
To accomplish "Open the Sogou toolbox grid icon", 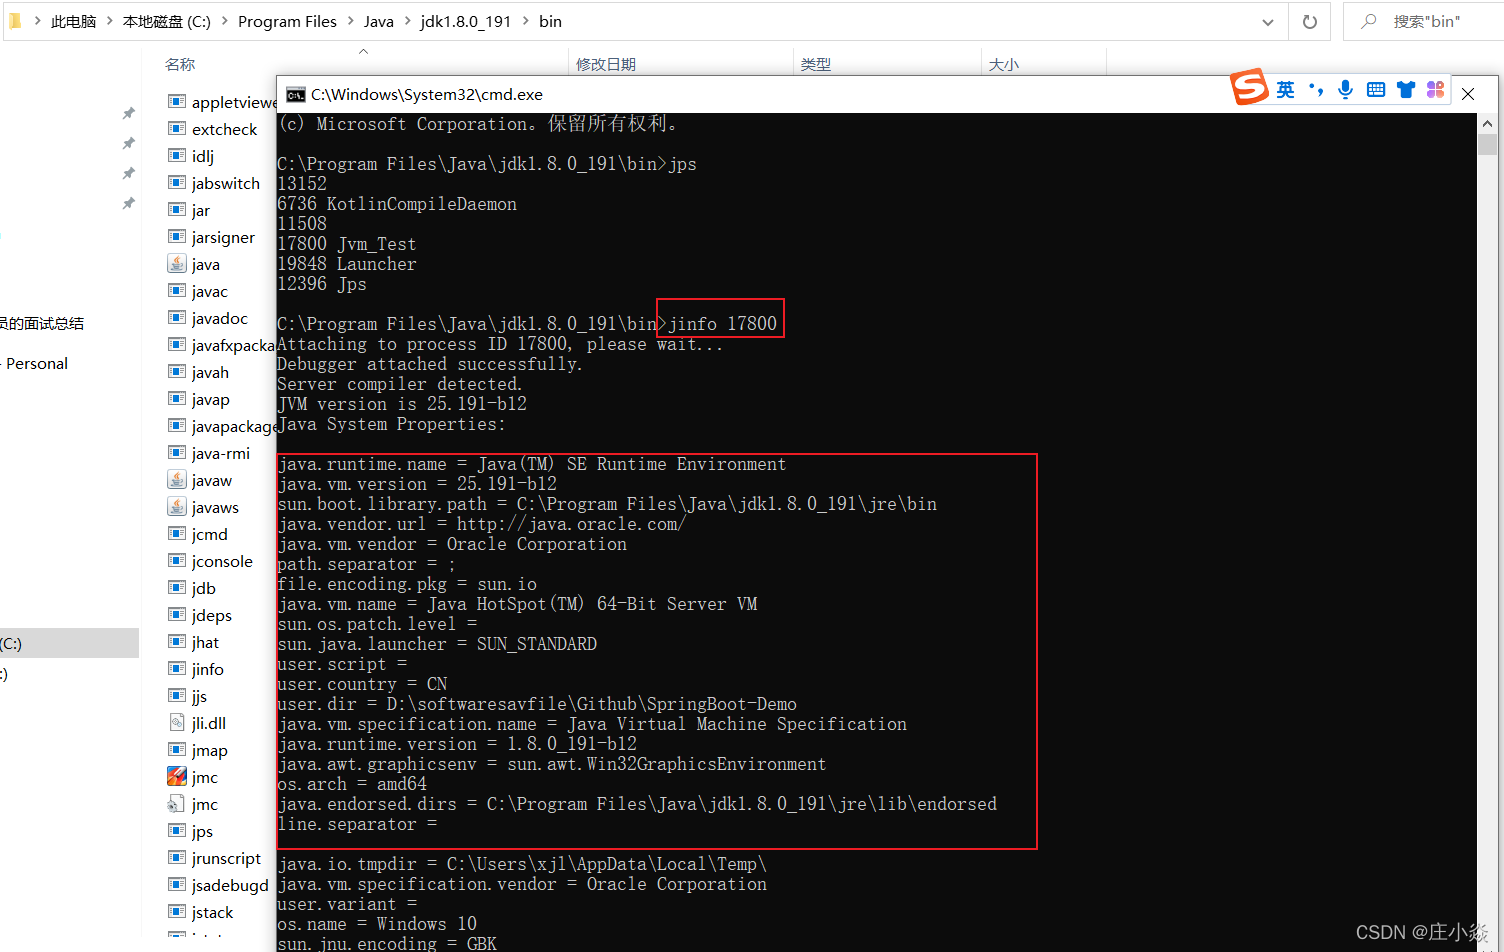I will point(1435,89).
